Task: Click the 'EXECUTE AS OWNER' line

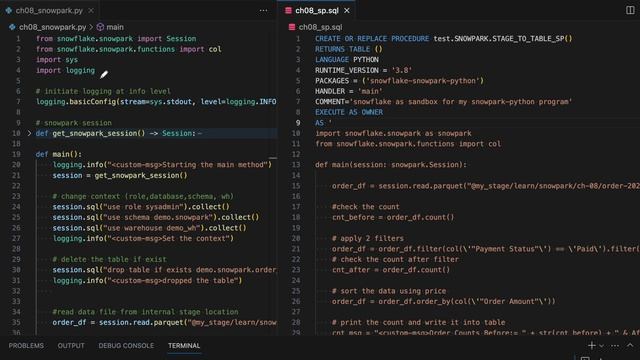Action: pyautogui.click(x=349, y=112)
